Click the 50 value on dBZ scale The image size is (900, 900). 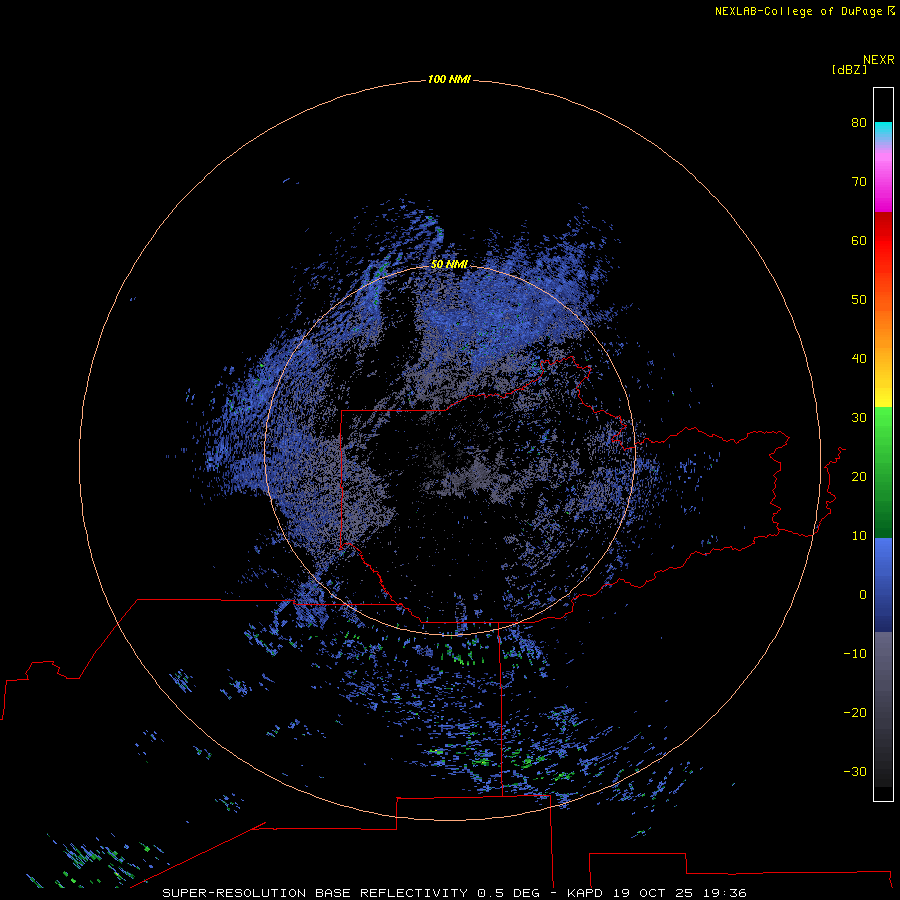pos(859,300)
